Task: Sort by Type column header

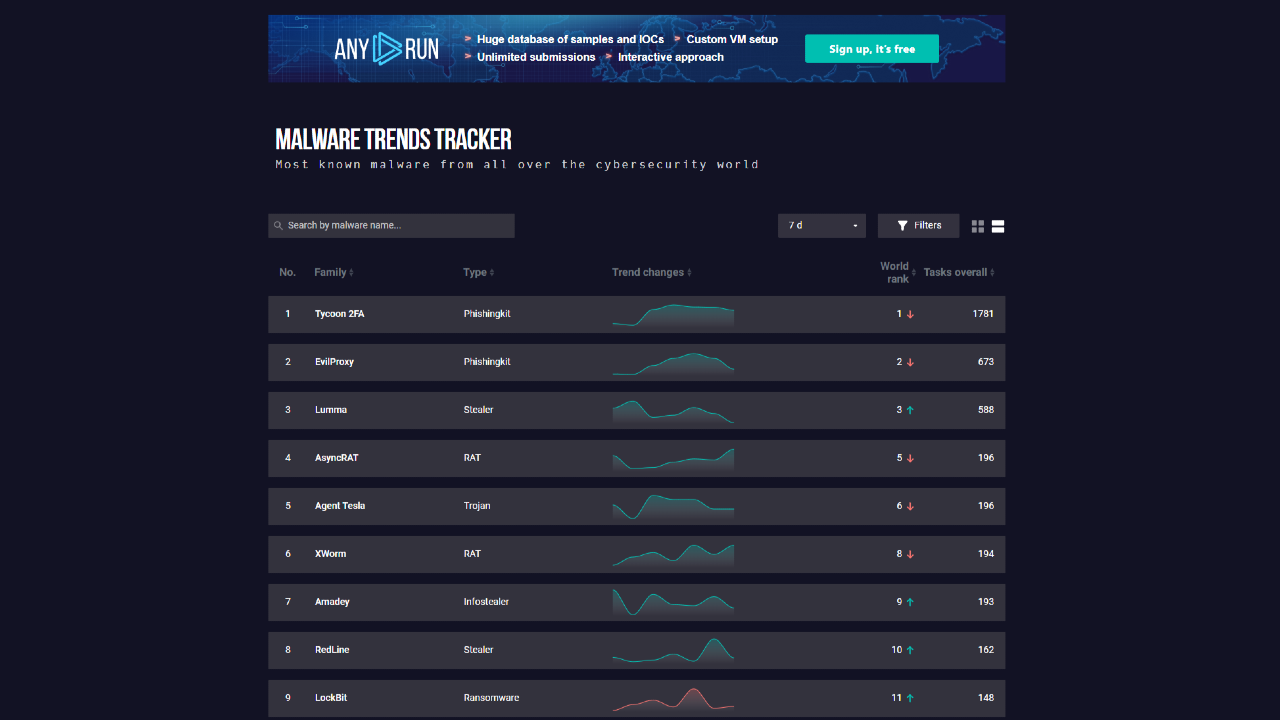Action: tap(479, 272)
